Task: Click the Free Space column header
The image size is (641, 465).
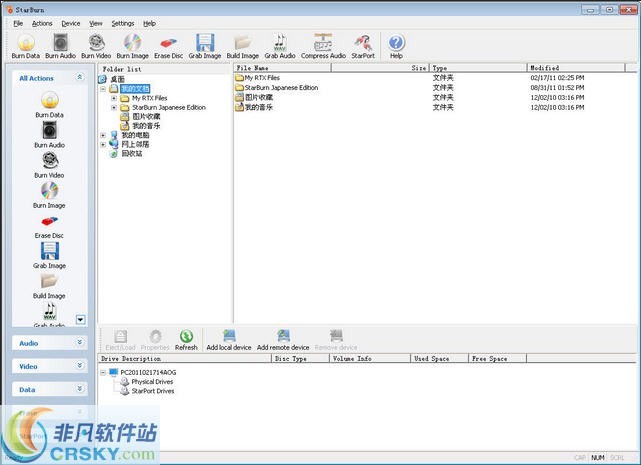Action: 498,359
